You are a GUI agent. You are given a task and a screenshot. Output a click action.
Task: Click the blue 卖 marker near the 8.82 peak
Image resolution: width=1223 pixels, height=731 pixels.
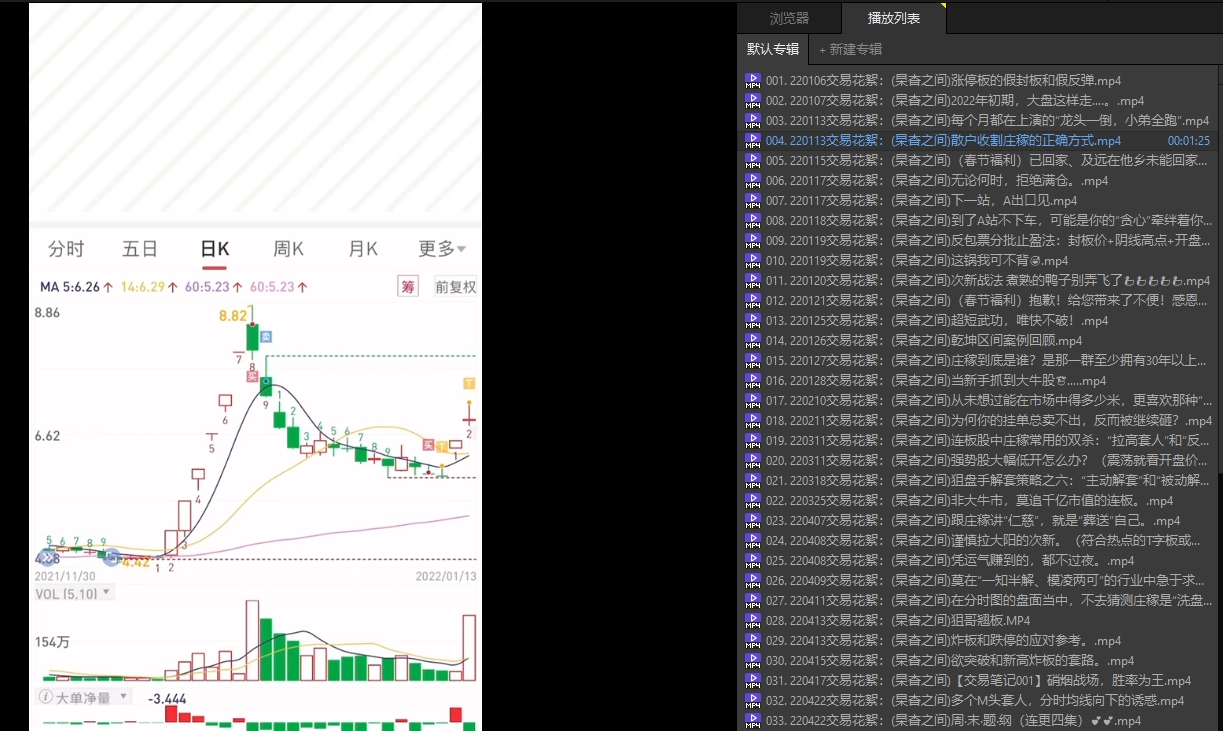(x=266, y=337)
